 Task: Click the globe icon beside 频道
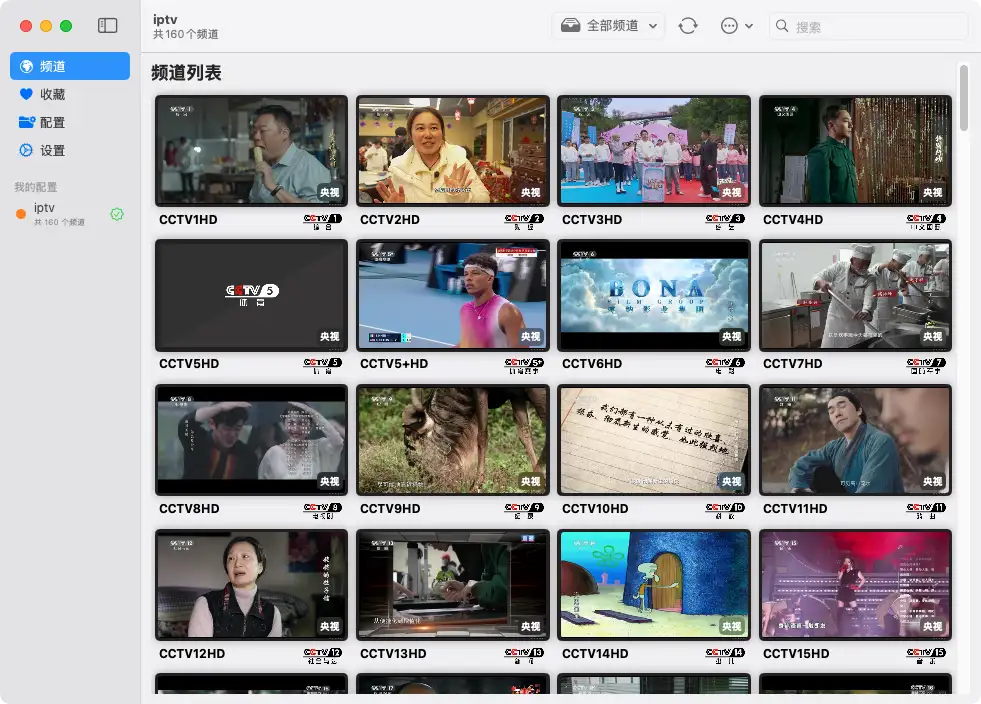[26, 66]
